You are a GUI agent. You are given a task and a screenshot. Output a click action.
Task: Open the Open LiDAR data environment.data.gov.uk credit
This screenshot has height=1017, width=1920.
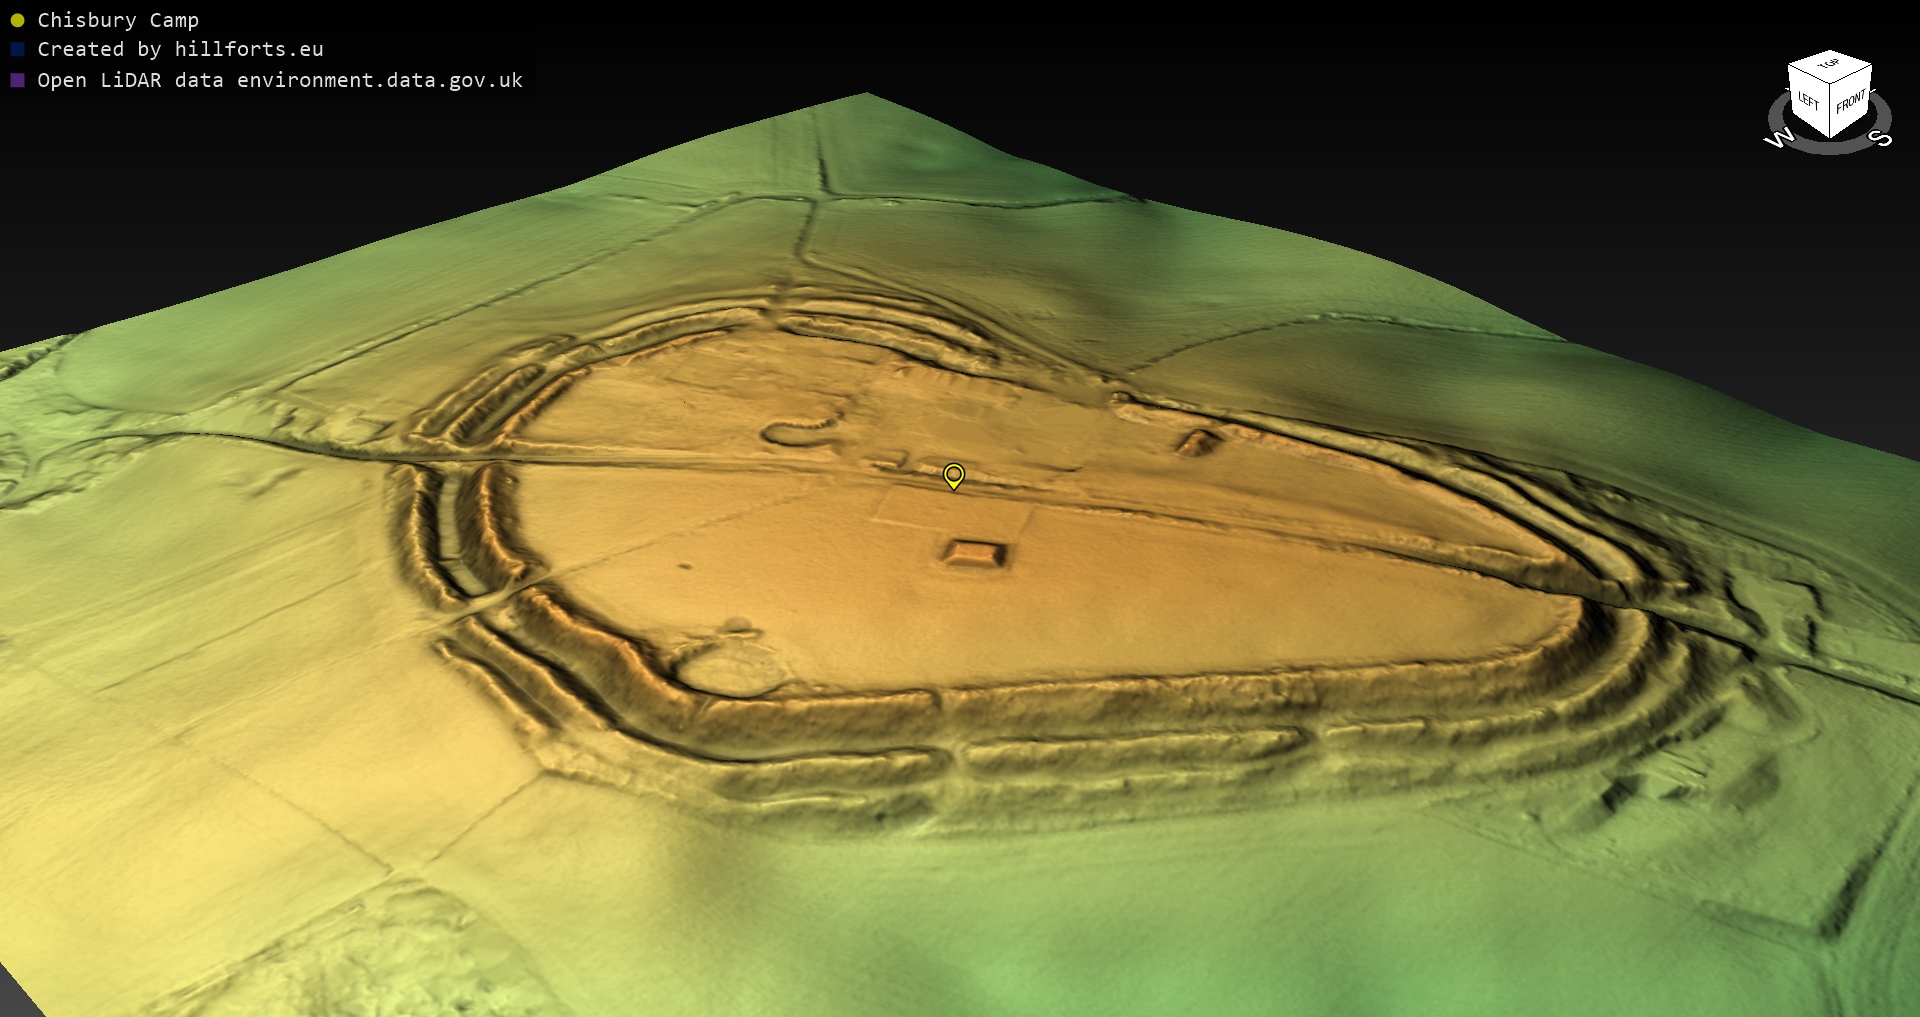point(280,80)
